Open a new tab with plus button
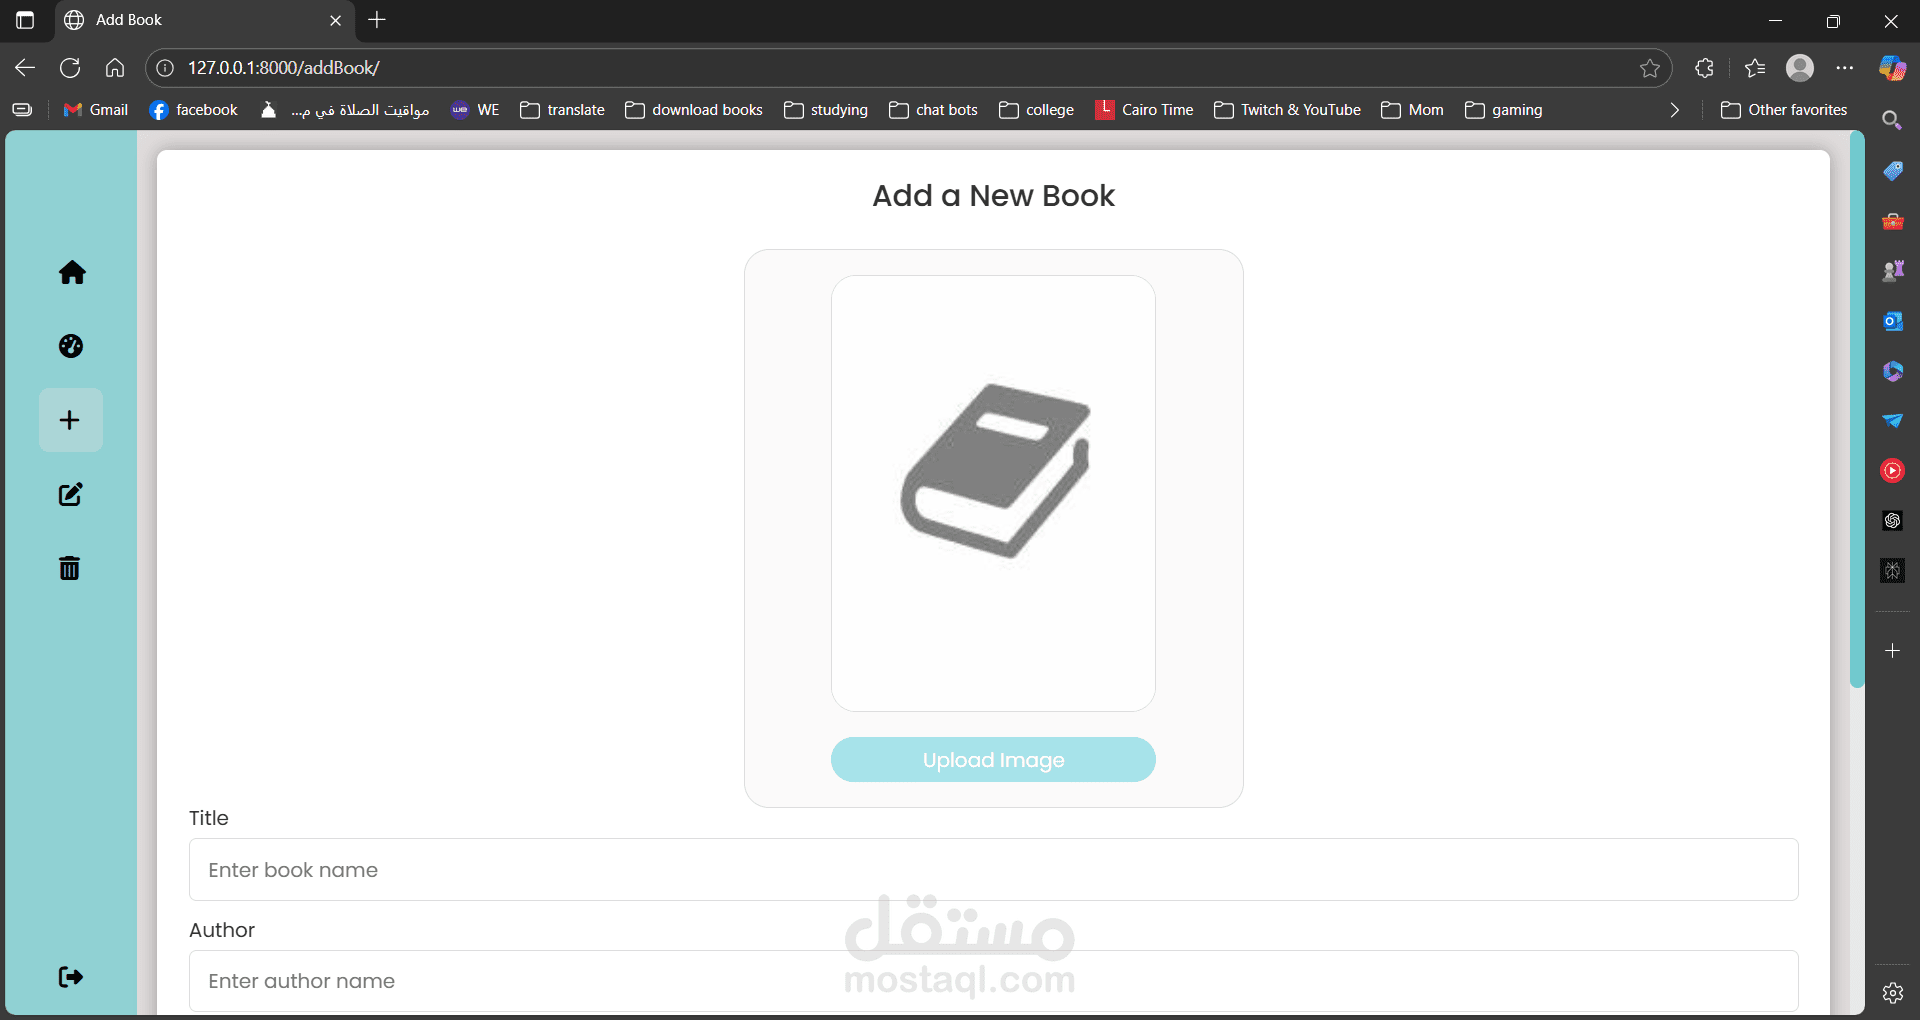 [x=377, y=20]
